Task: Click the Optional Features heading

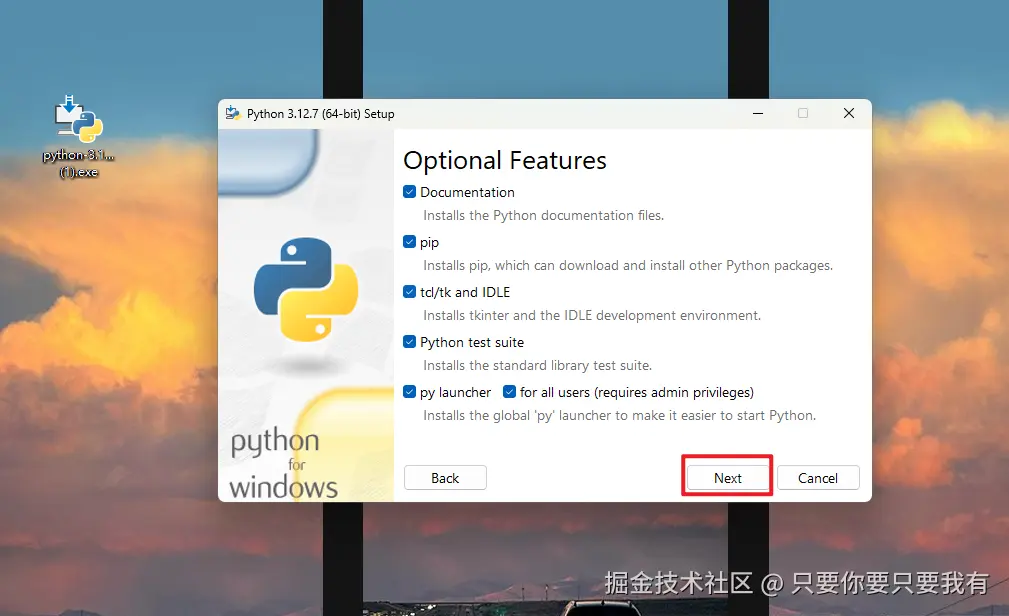Action: pos(505,160)
